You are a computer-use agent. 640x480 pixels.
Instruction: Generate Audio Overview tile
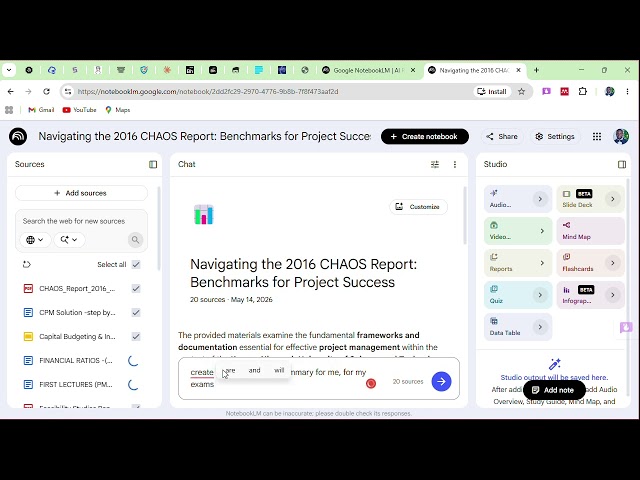point(518,199)
